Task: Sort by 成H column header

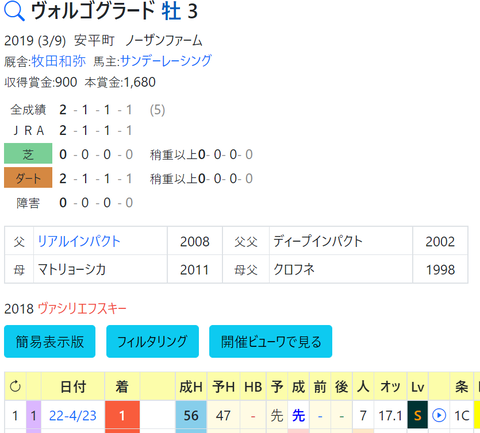Action: (191, 387)
